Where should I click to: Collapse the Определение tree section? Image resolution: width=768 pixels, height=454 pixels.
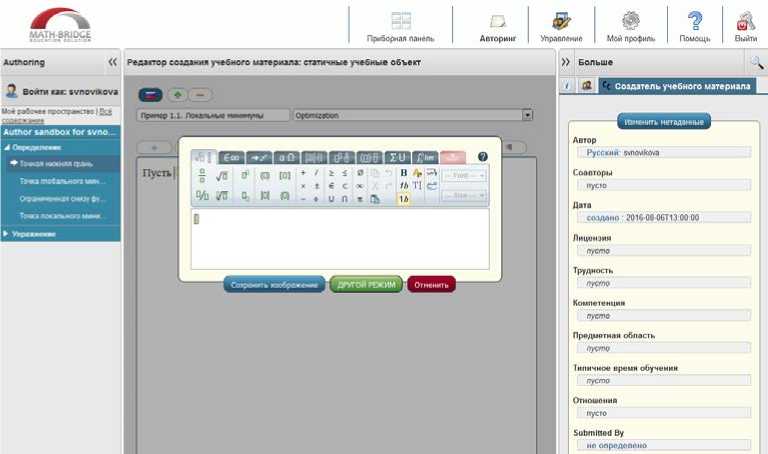(x=7, y=147)
